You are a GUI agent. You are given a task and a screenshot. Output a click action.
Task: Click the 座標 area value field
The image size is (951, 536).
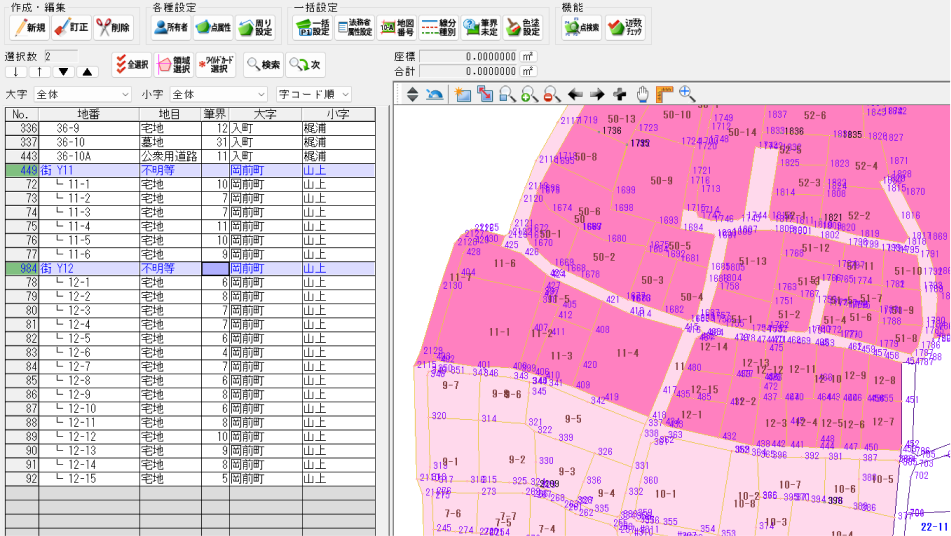pyautogui.click(x=469, y=57)
